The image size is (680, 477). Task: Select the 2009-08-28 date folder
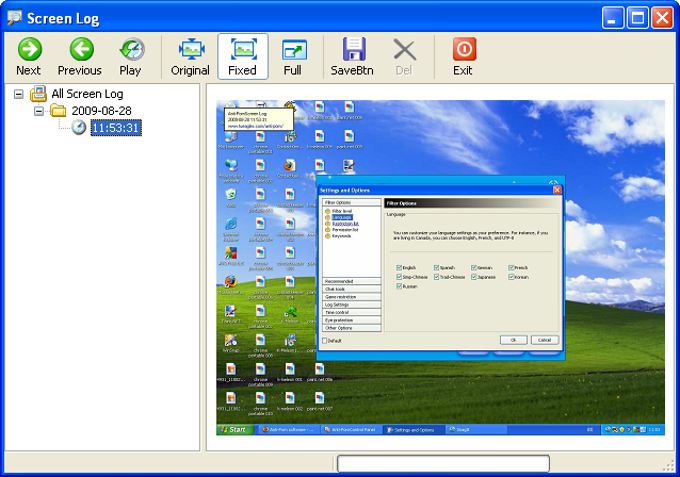click(x=101, y=111)
